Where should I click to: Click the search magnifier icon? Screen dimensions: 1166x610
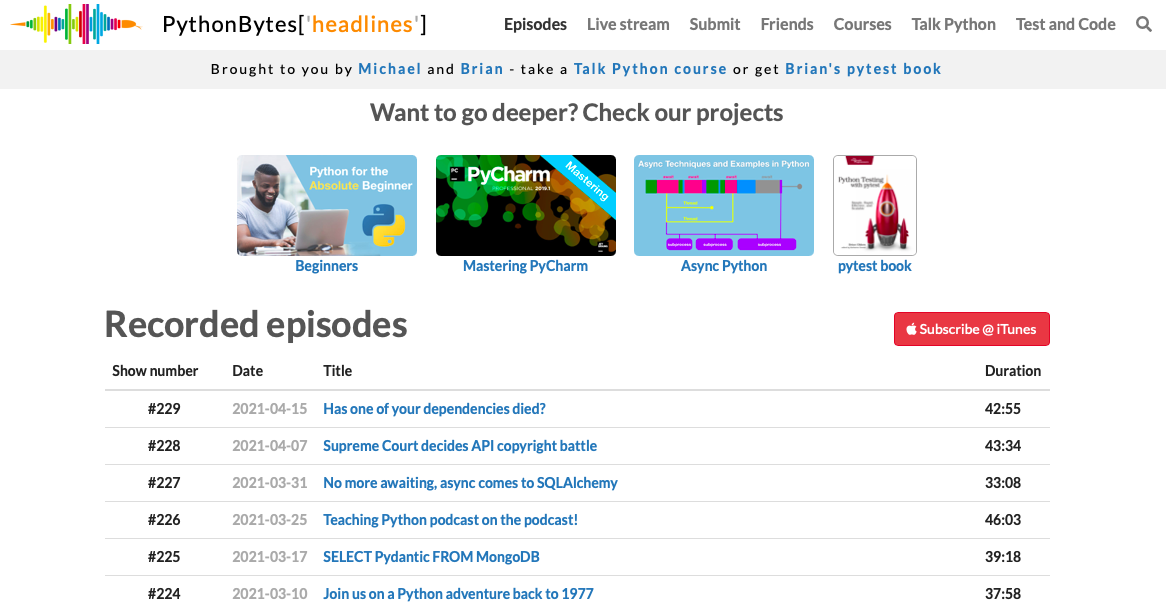pyautogui.click(x=1144, y=25)
